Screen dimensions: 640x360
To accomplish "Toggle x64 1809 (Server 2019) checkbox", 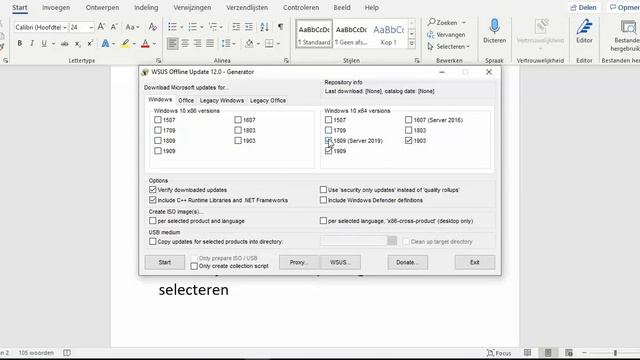I will (x=328, y=141).
